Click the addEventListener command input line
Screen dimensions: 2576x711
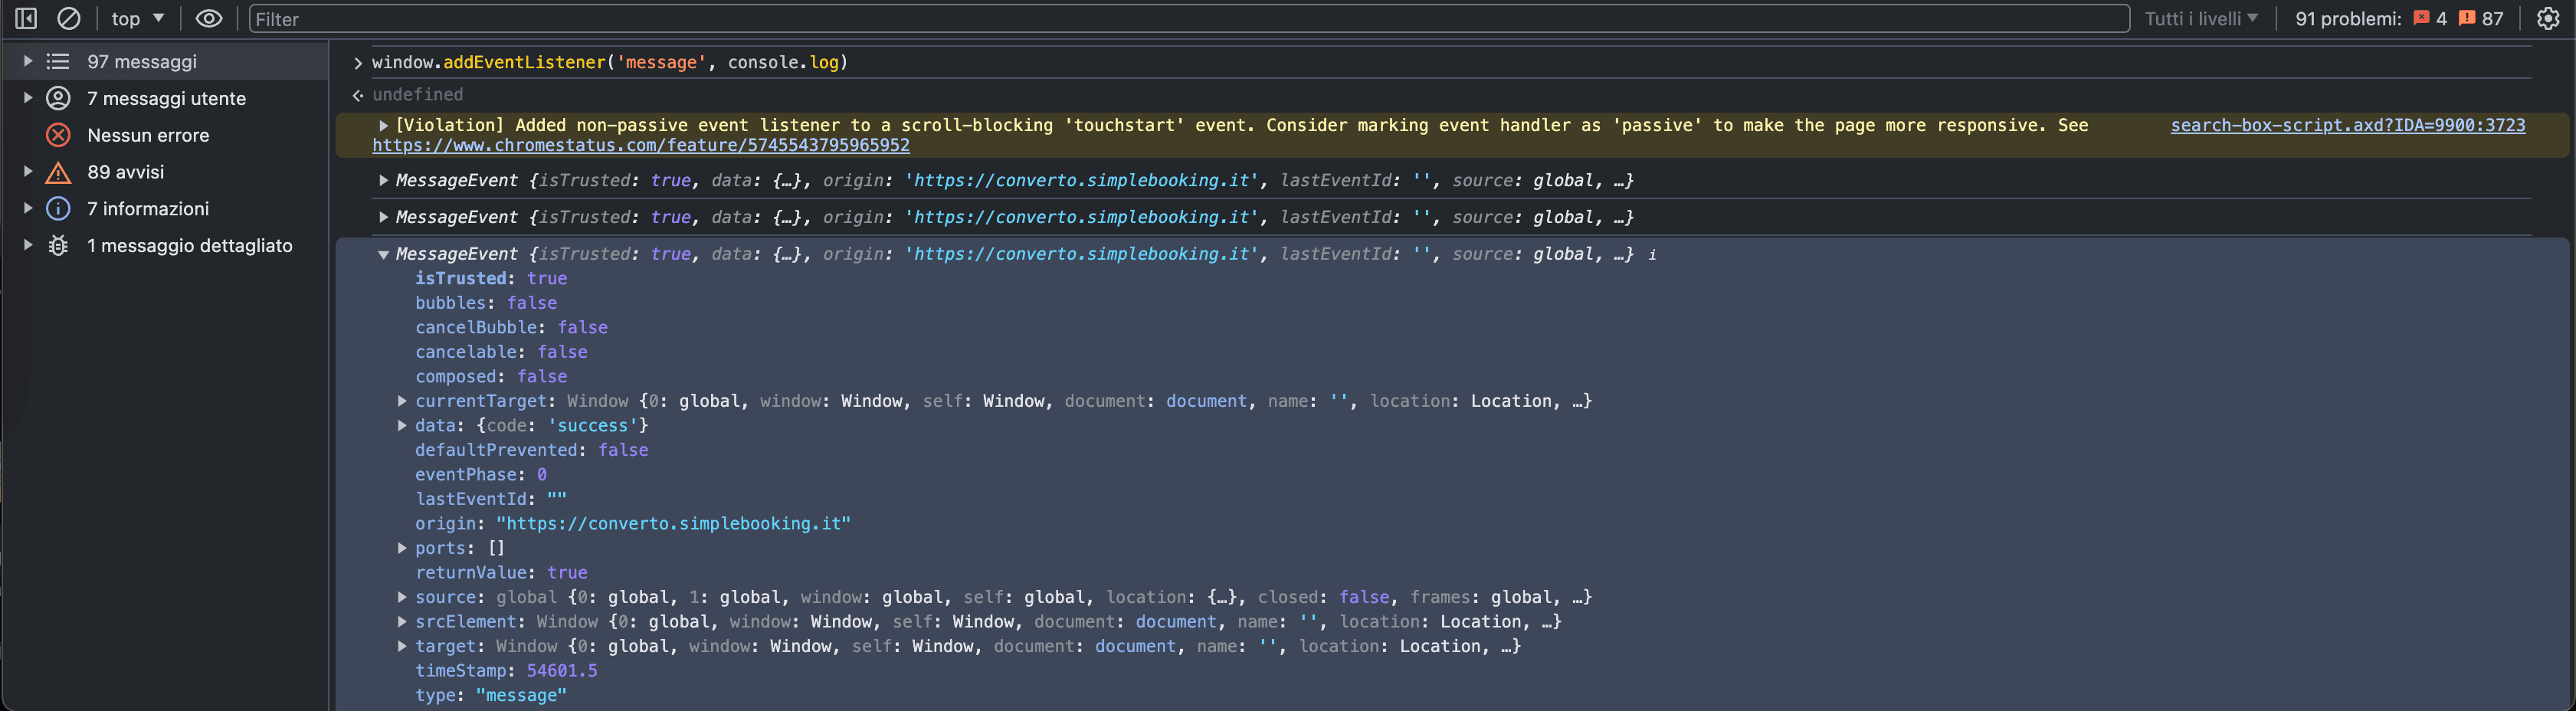610,62
